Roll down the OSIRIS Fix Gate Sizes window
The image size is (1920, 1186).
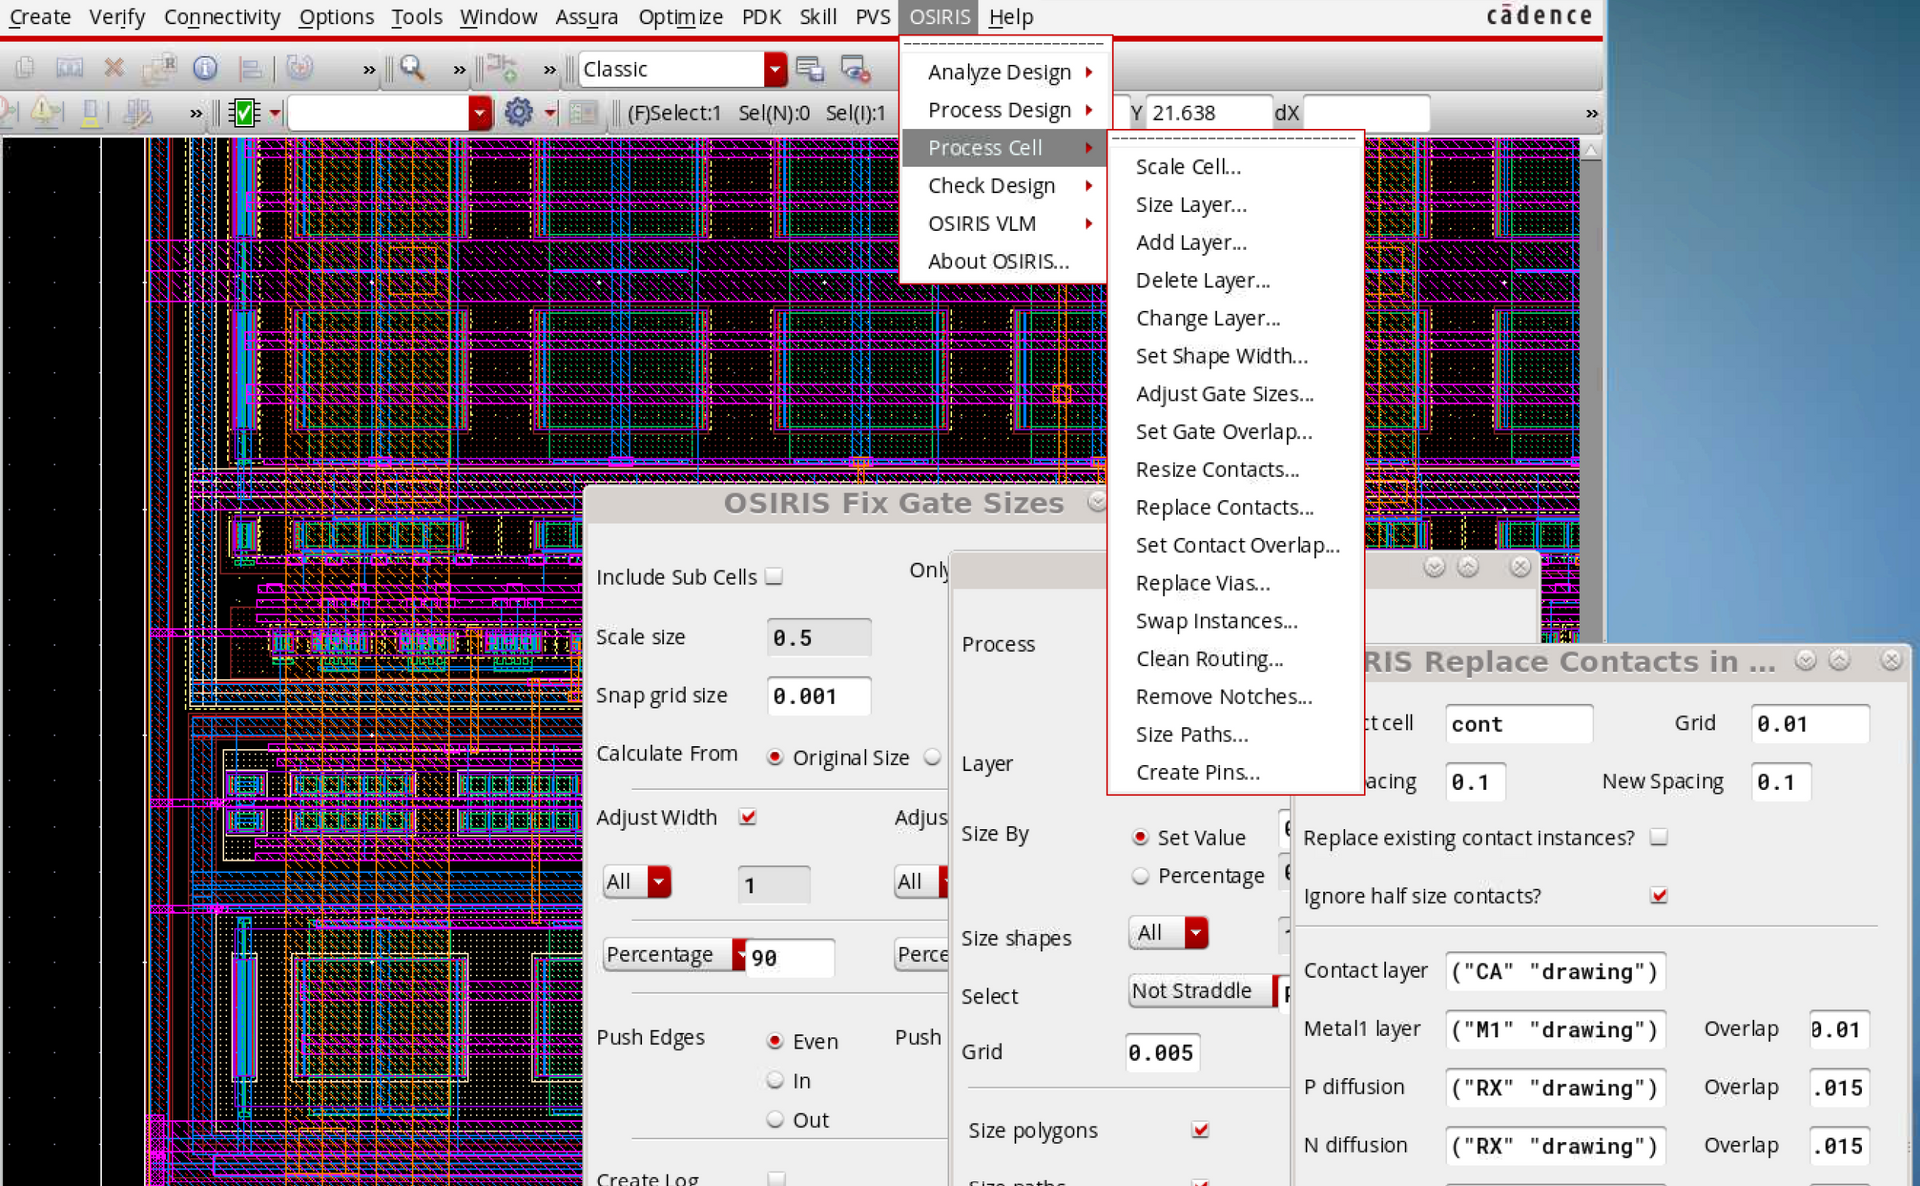tap(1097, 502)
